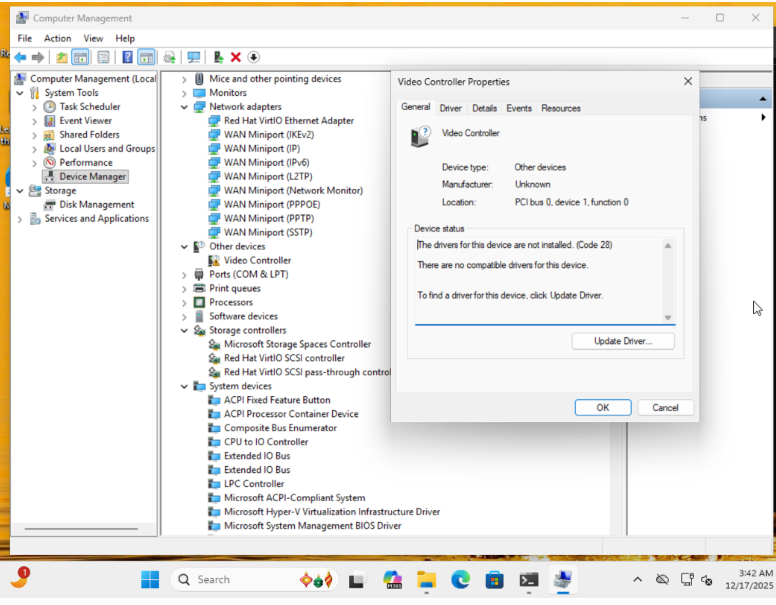Click the gray Forward arrow in toolbar

click(38, 57)
